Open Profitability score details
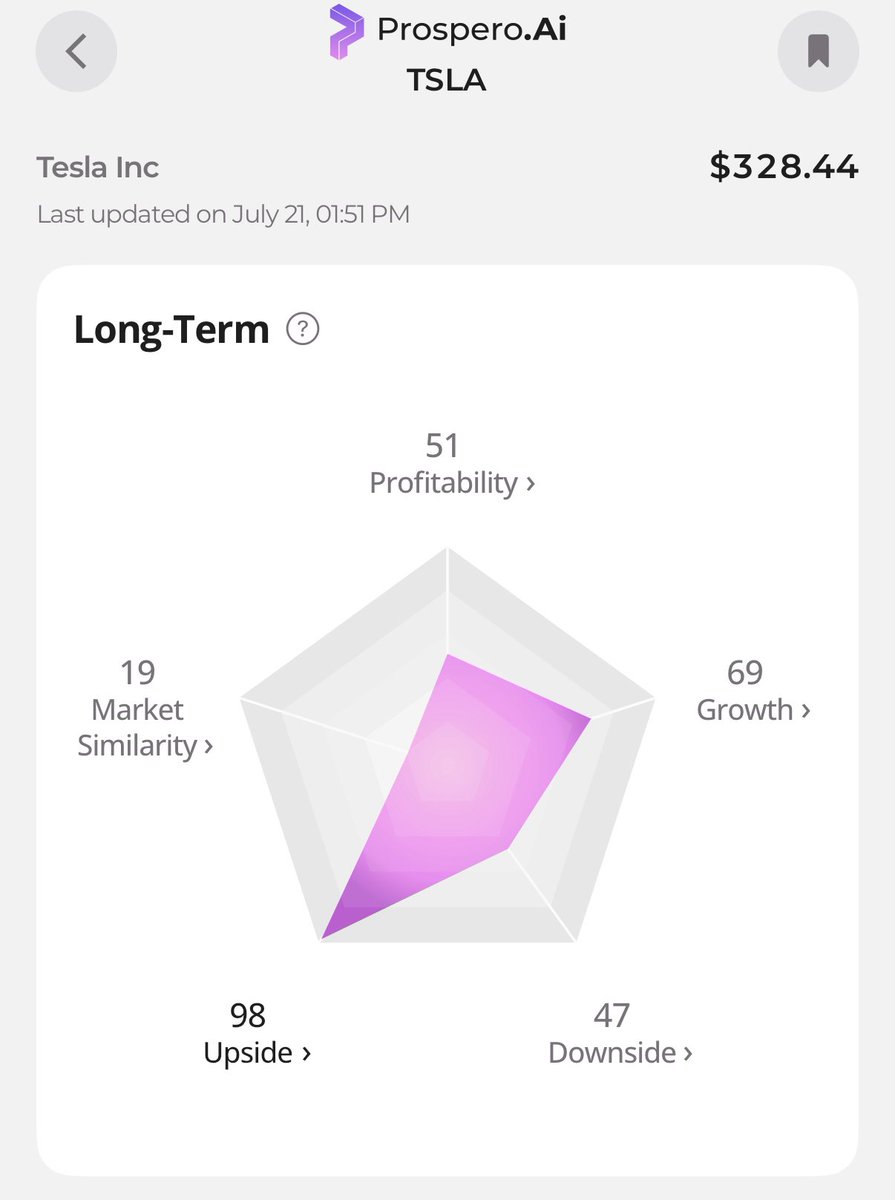 pyautogui.click(x=452, y=483)
